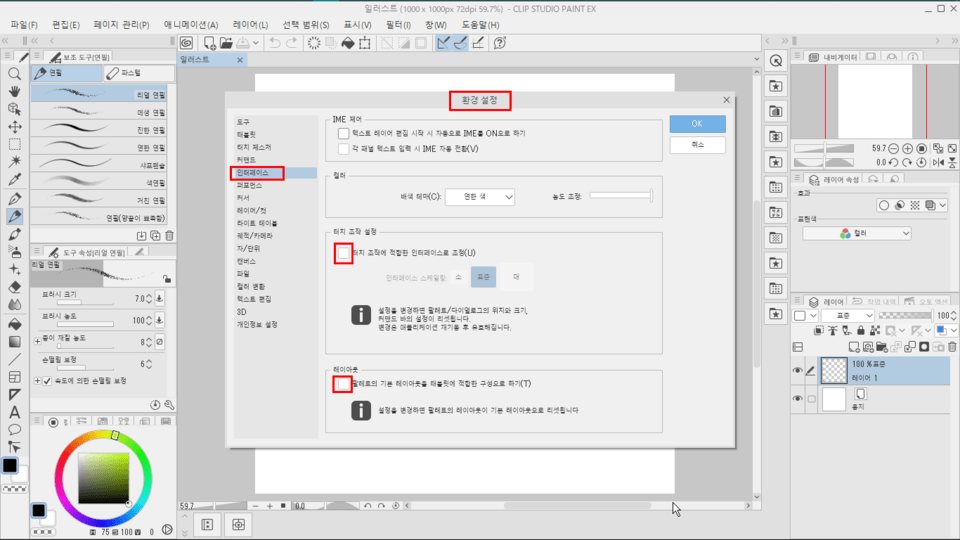Screen dimensions: 960x540
Task: Check '태블릿에 적합한 구성으로 하기(T)' layout checkbox
Action: 343,384
